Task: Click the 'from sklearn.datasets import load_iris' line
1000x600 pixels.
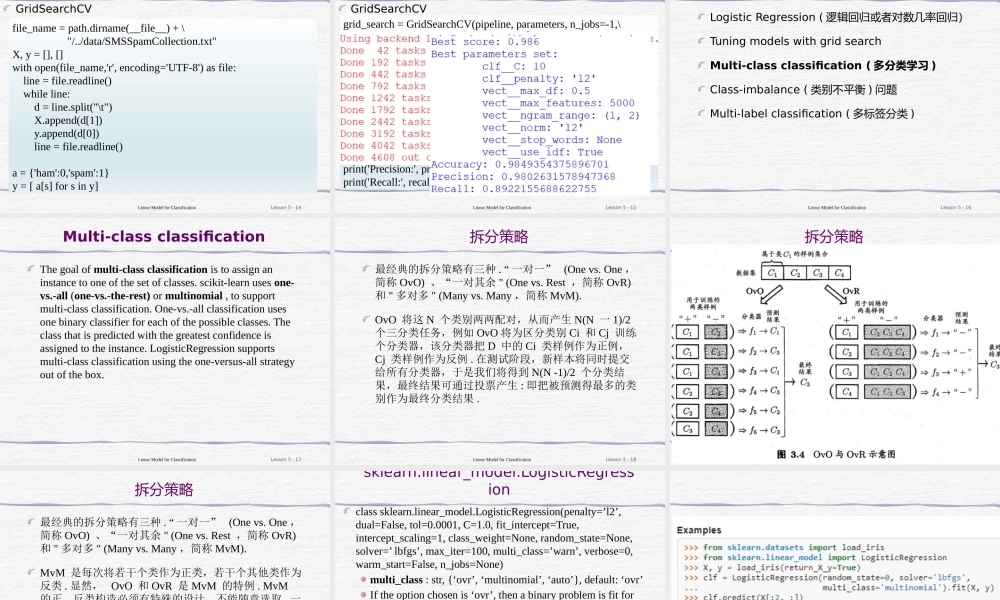Action: 793,547
